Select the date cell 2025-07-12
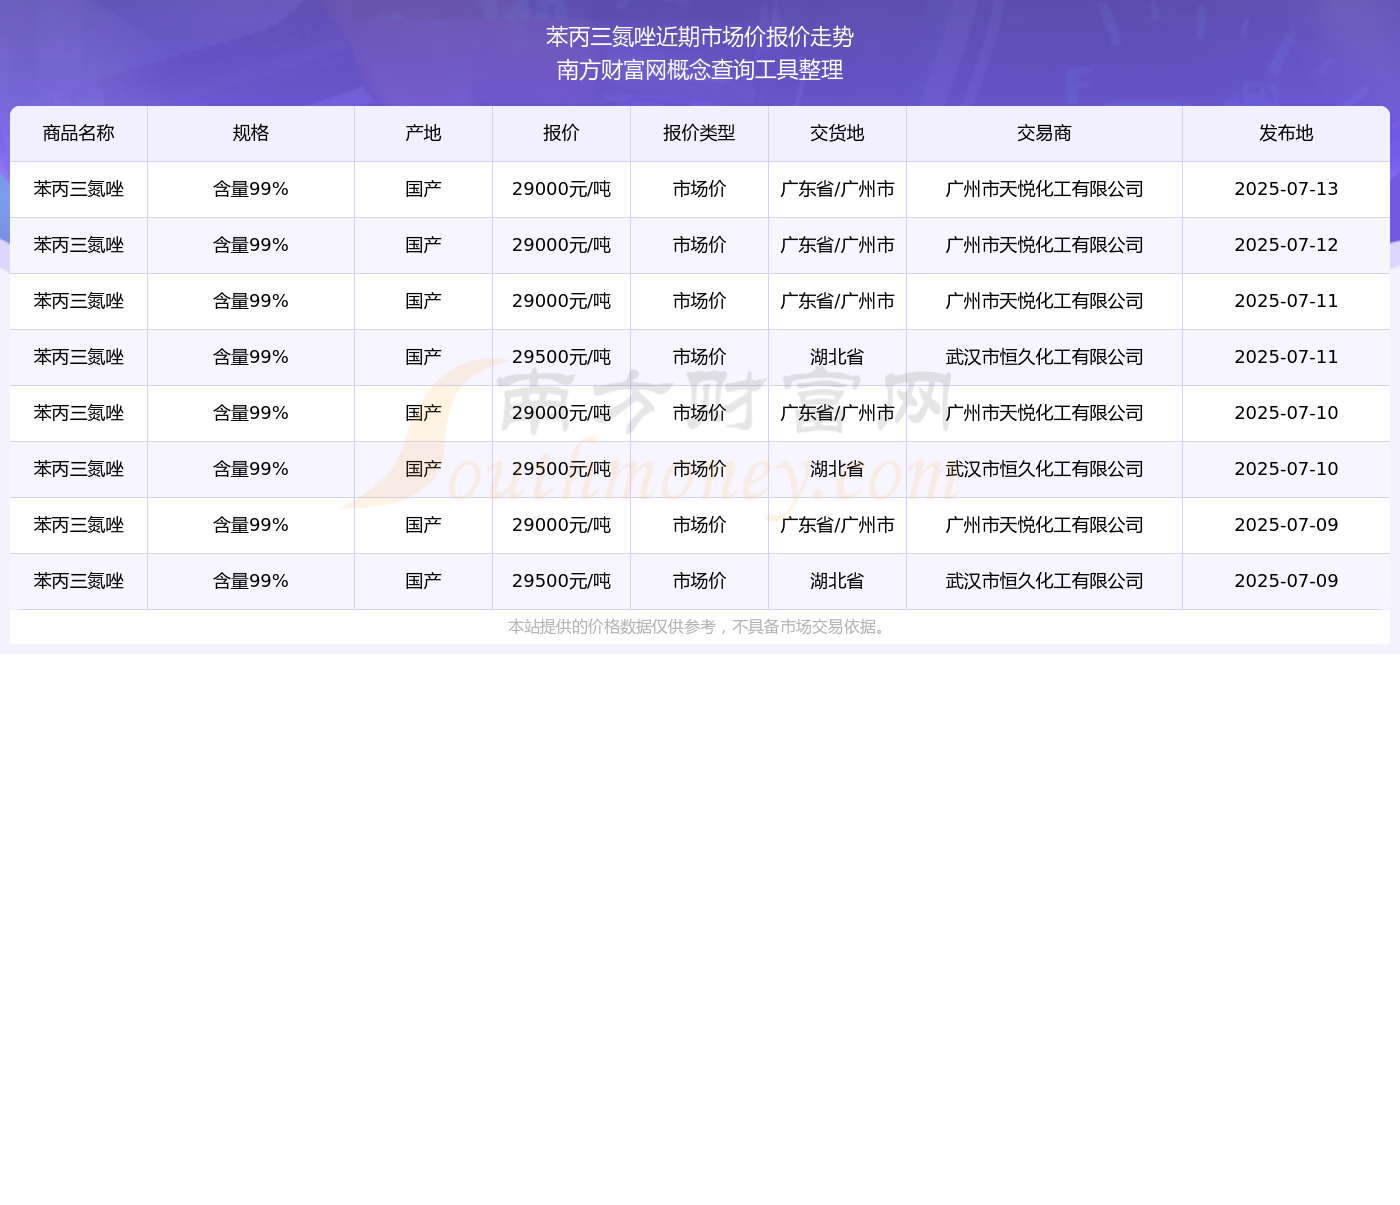The height and width of the screenshot is (1205, 1400). [x=1286, y=245]
